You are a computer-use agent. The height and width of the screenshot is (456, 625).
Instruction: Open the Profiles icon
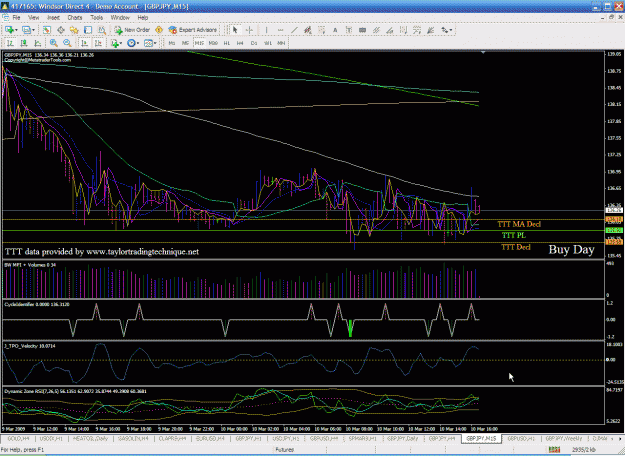pos(26,30)
